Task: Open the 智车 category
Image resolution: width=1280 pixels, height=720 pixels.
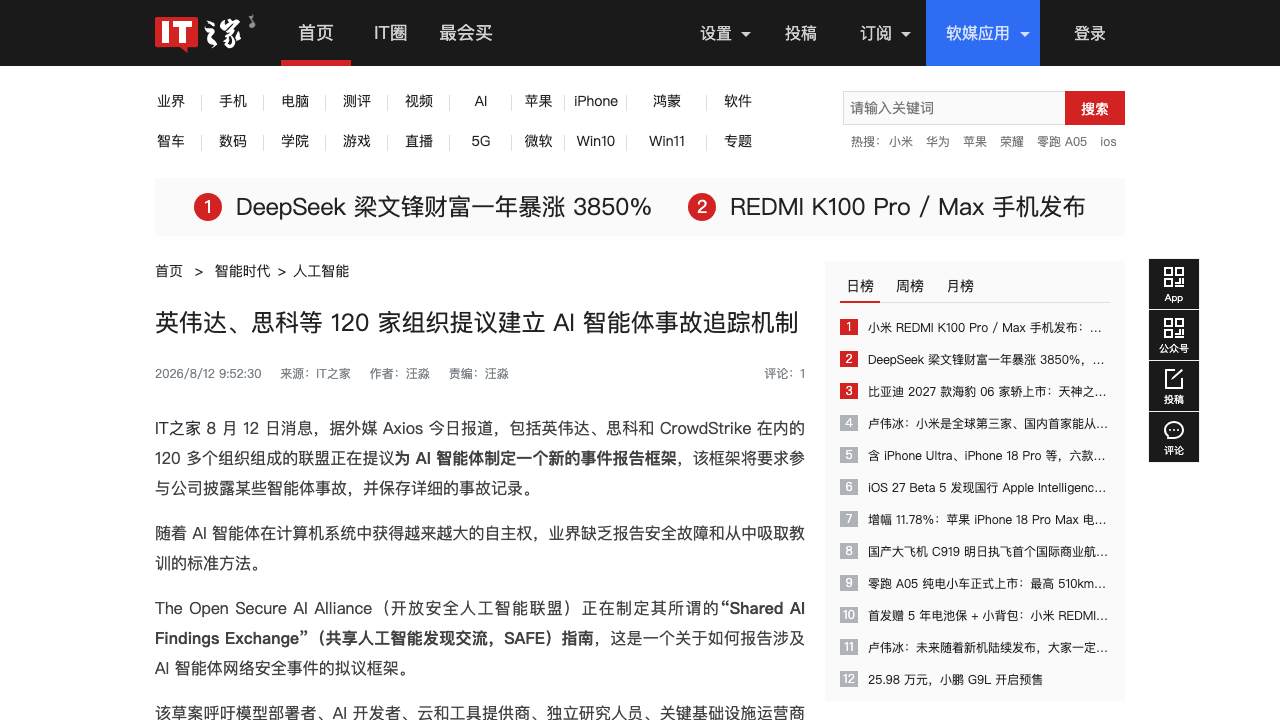Action: click(171, 141)
